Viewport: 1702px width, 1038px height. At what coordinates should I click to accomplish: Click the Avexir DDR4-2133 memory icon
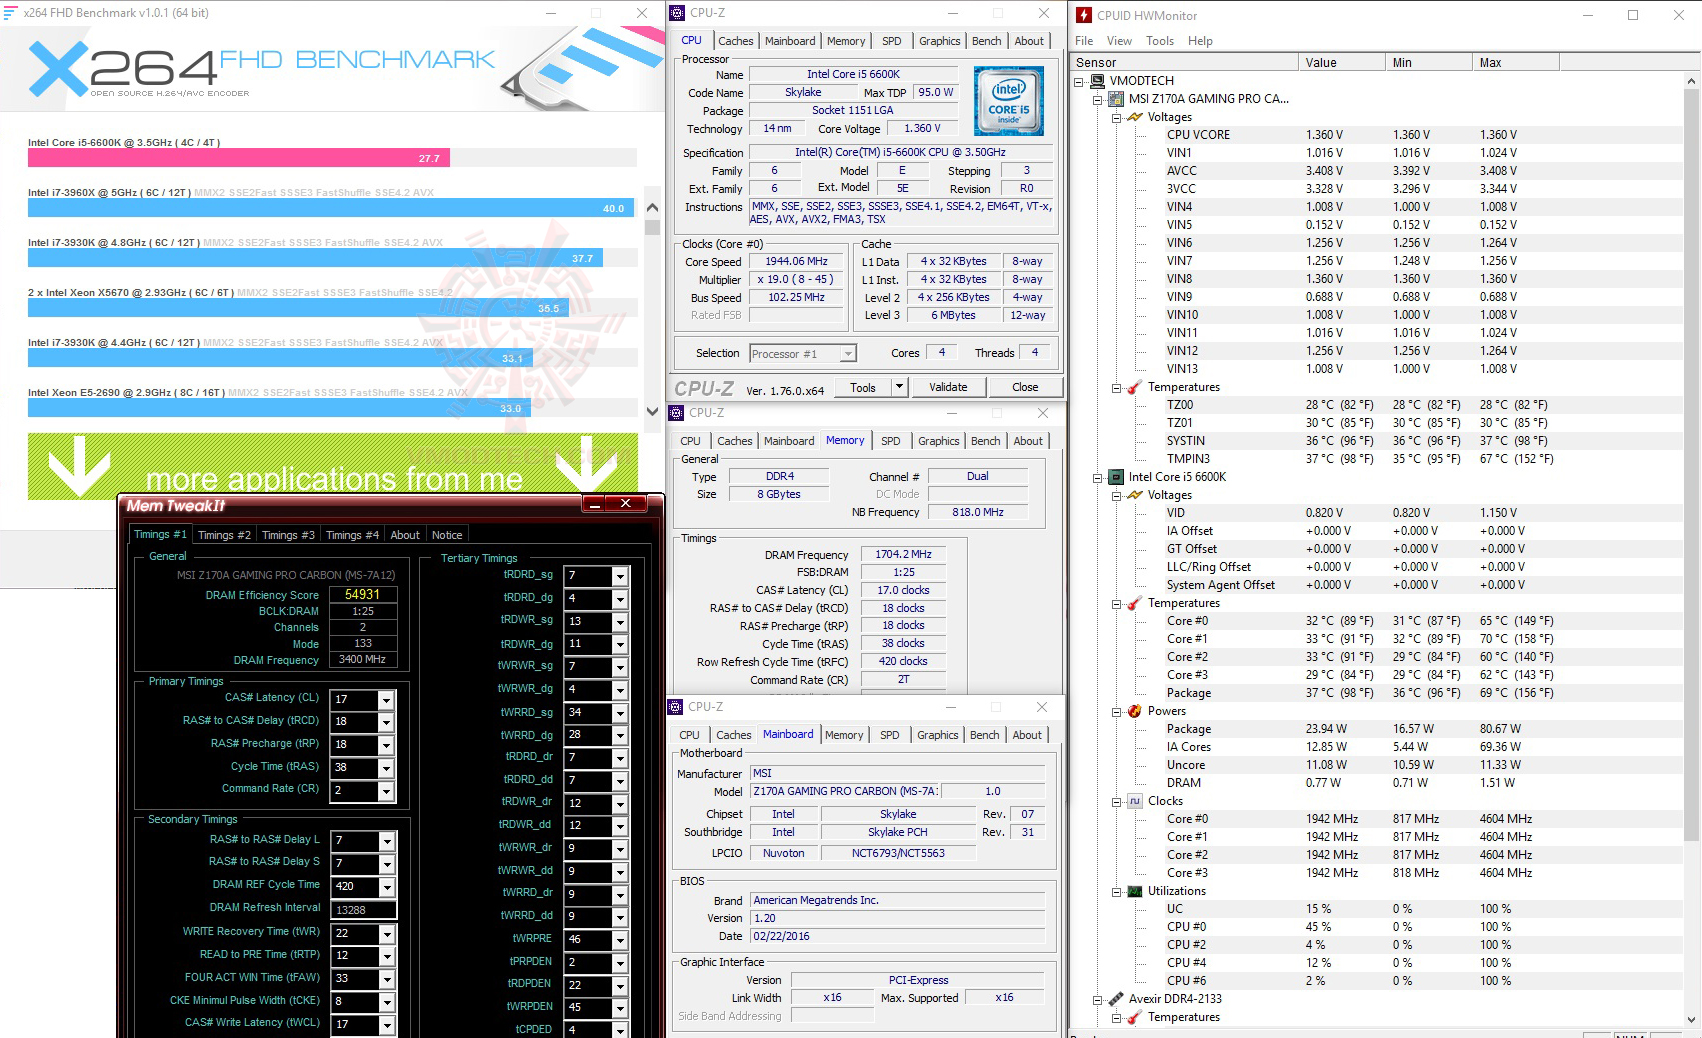coord(1116,999)
